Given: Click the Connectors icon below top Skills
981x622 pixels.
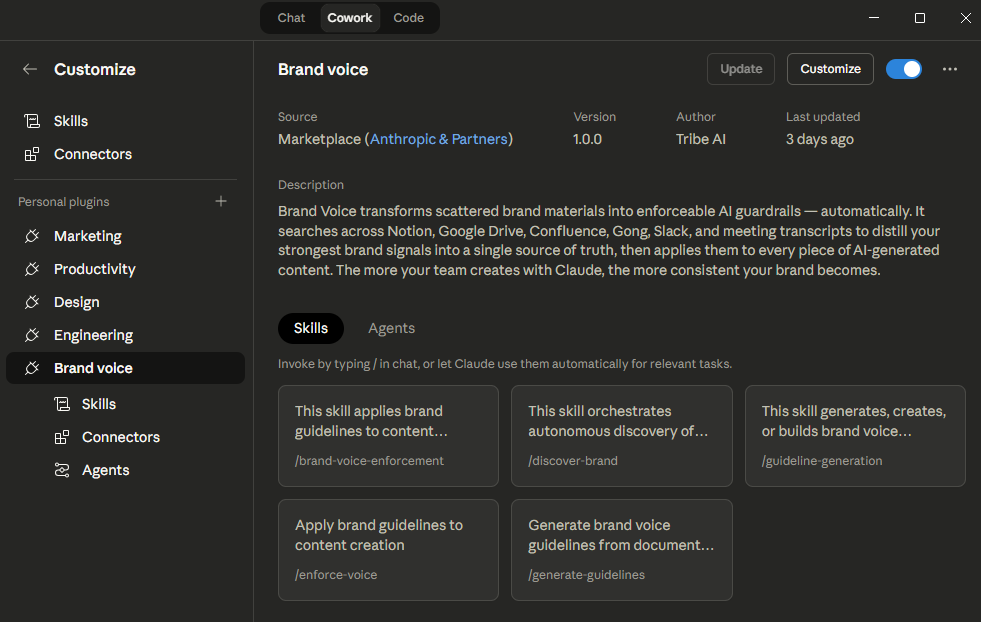Looking at the screenshot, I should [32, 154].
